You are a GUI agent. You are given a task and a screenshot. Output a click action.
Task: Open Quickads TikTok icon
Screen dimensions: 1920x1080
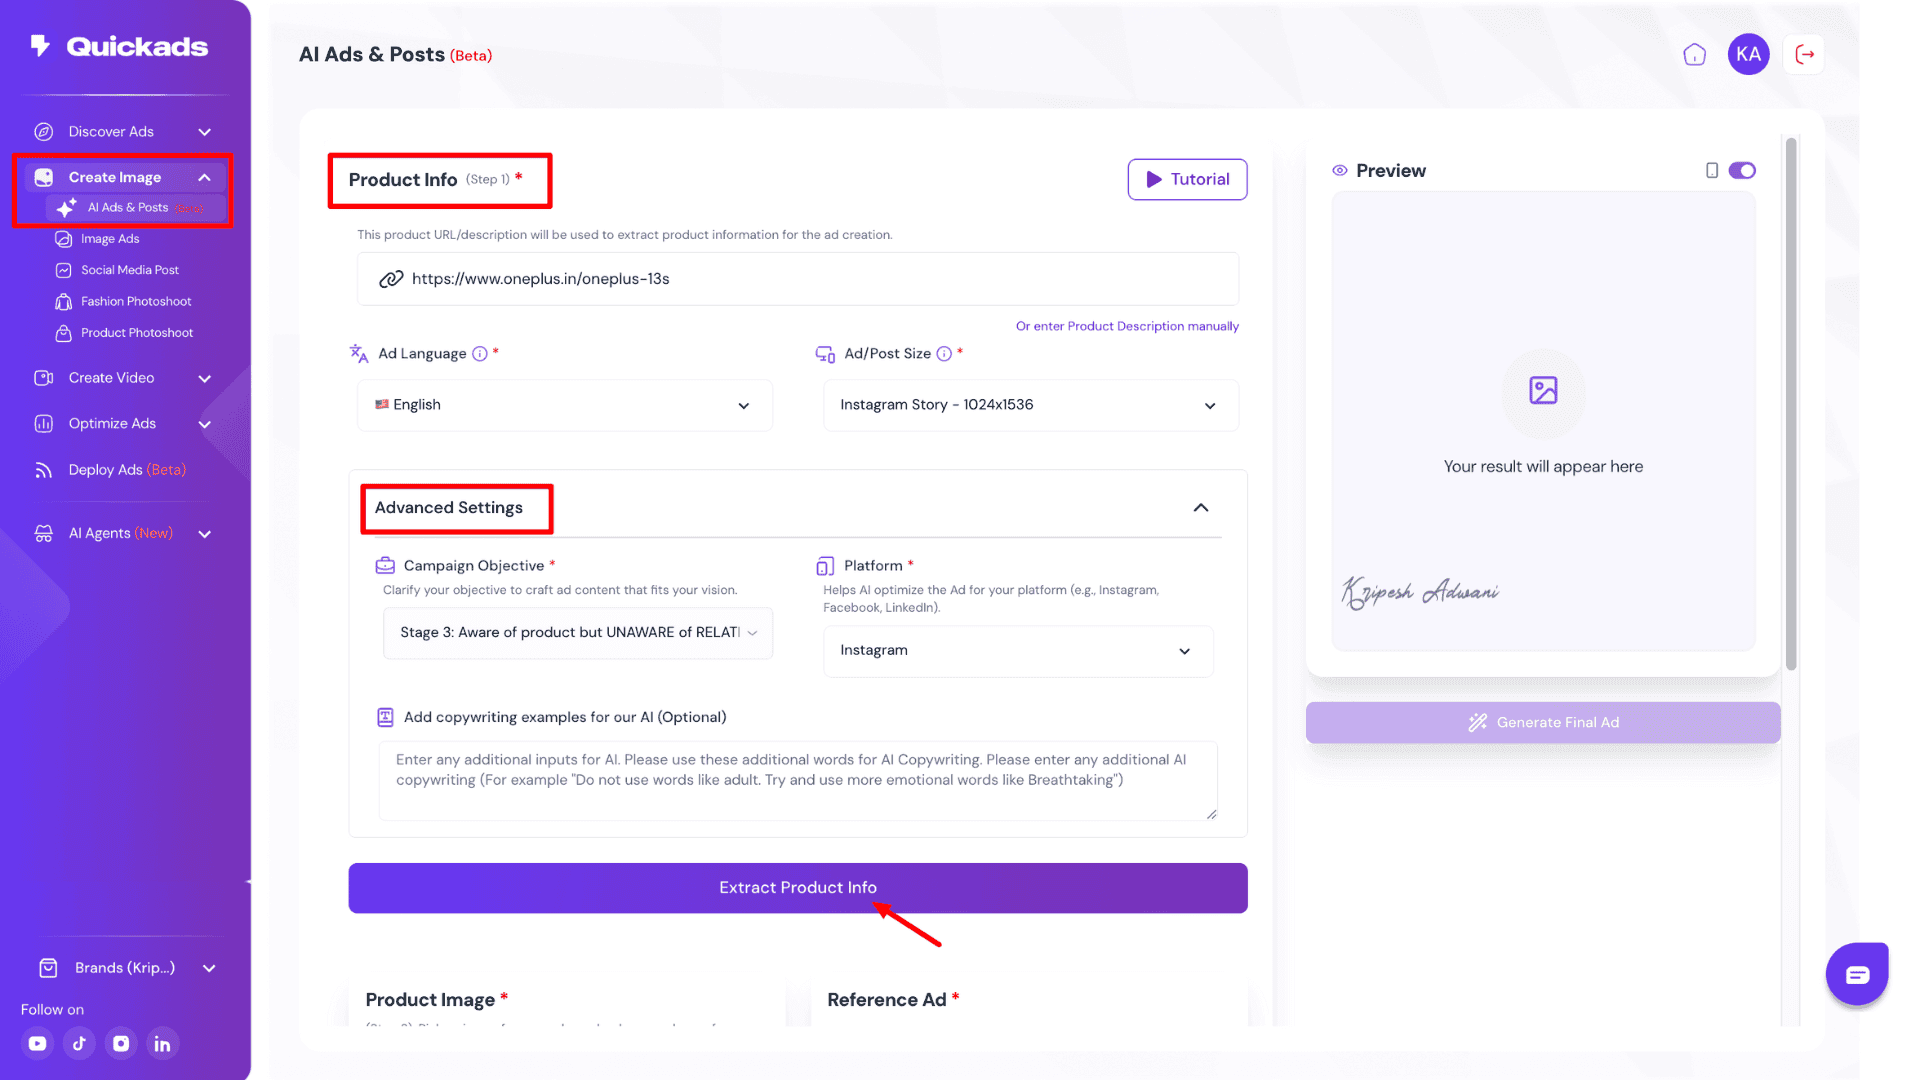point(79,1043)
